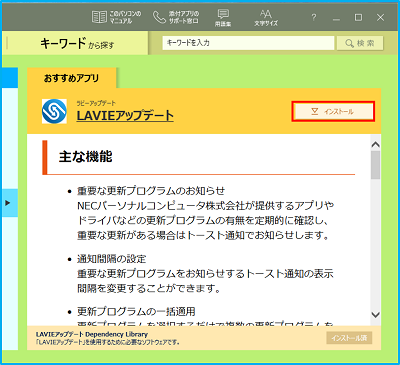Open the bundled app support phone icon

(x=159, y=17)
